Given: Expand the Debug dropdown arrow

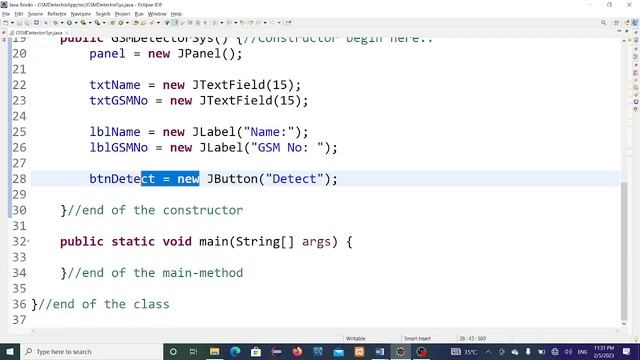Looking at the screenshot, I should coord(62,23).
